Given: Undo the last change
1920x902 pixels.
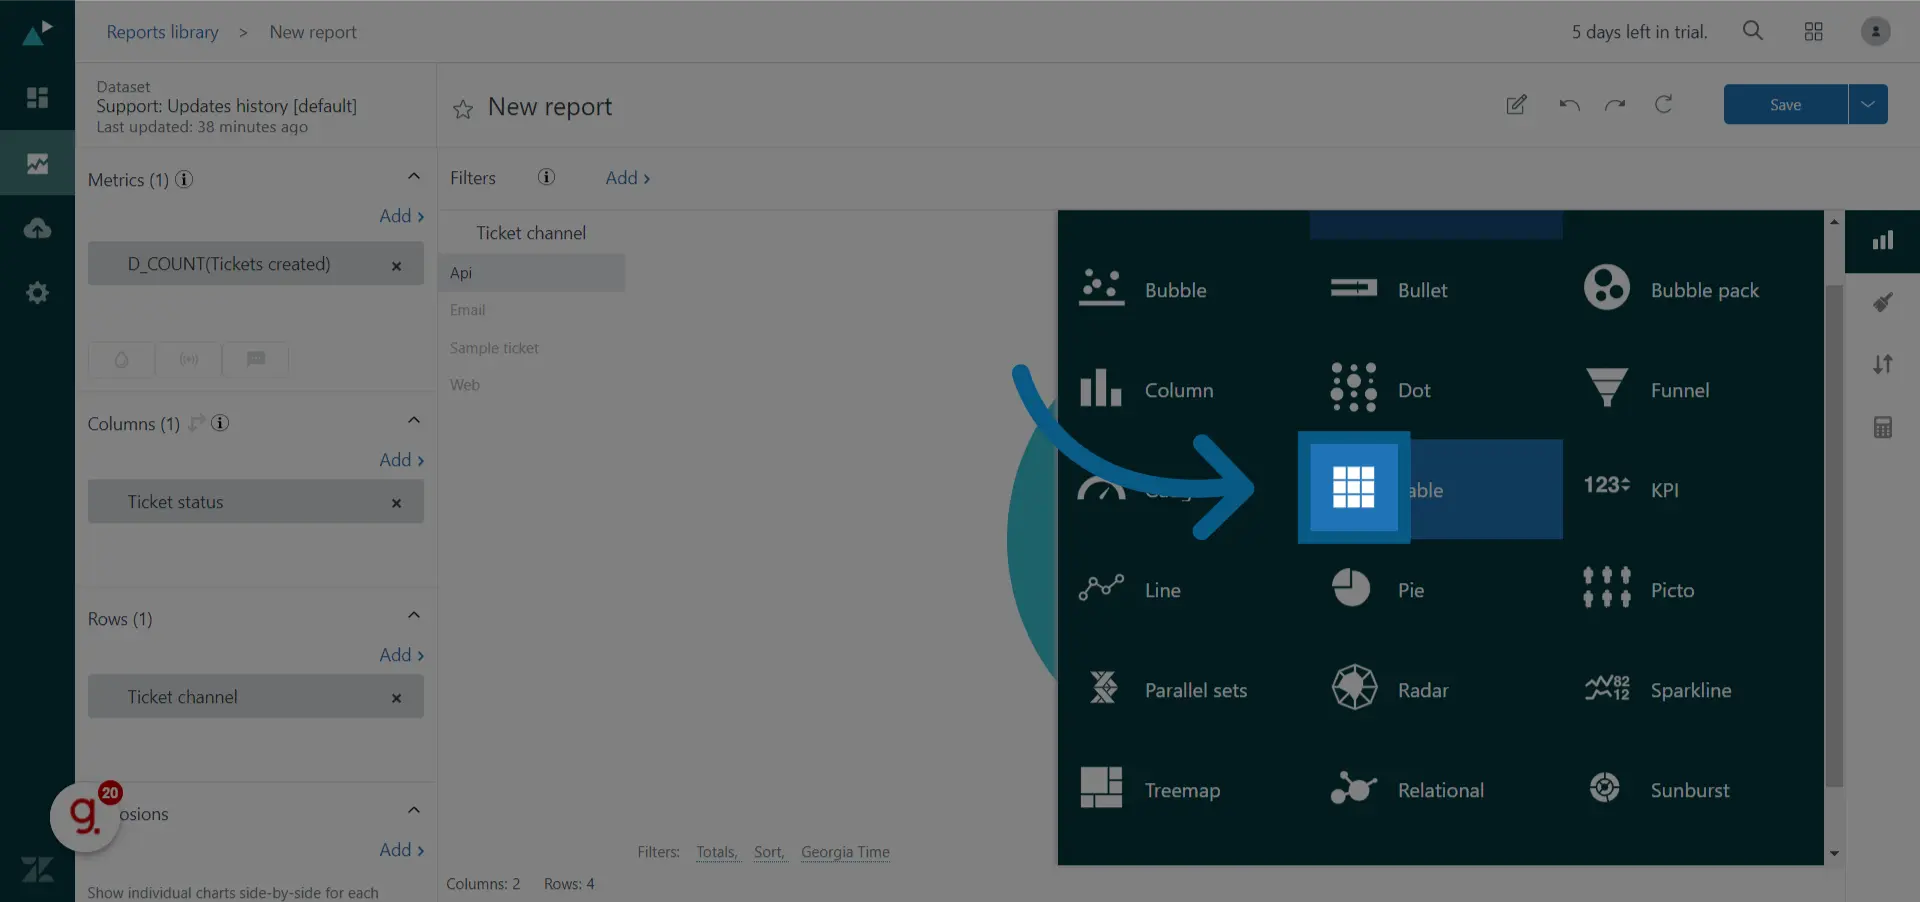Looking at the screenshot, I should coord(1569,105).
